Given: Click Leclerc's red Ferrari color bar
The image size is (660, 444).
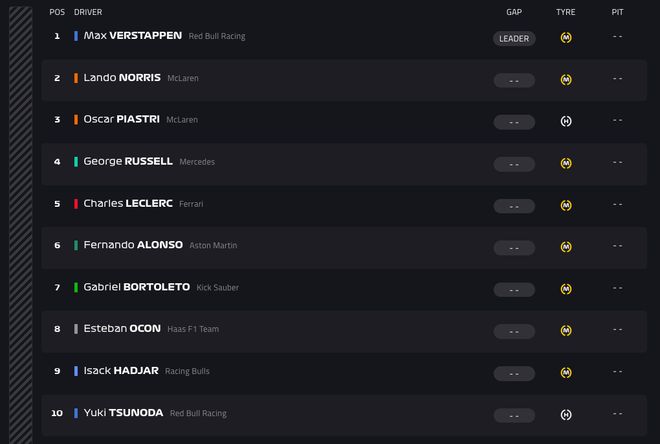Looking at the screenshot, I should [76, 204].
